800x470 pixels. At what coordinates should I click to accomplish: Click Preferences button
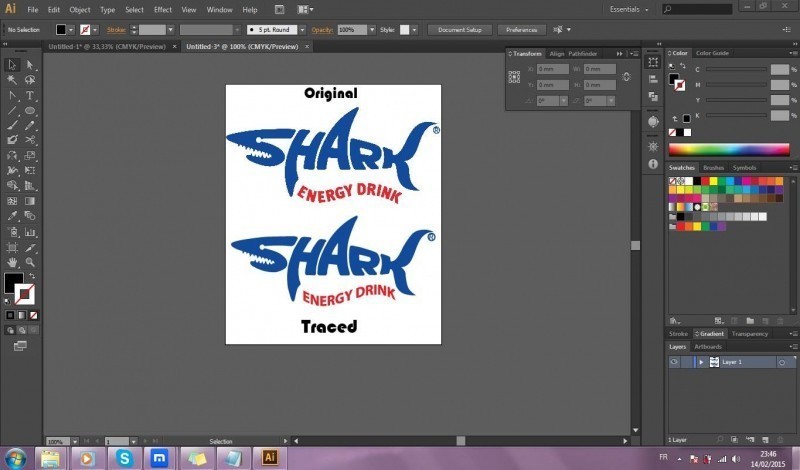pos(521,30)
